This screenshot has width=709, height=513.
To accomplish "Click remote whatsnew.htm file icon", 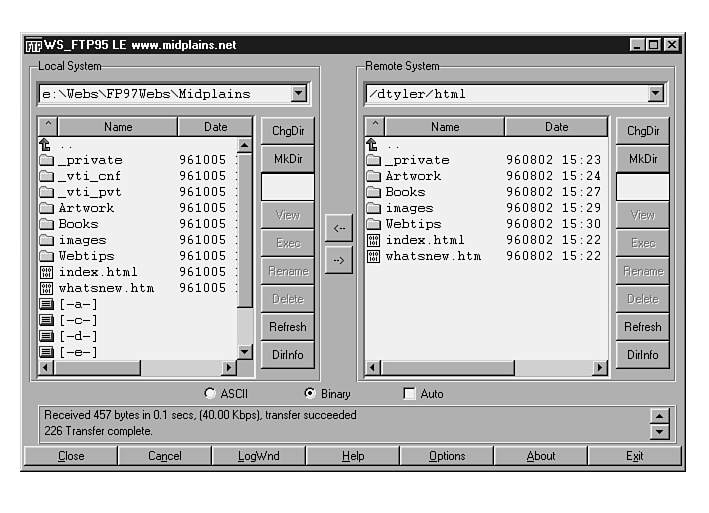I will tap(373, 256).
